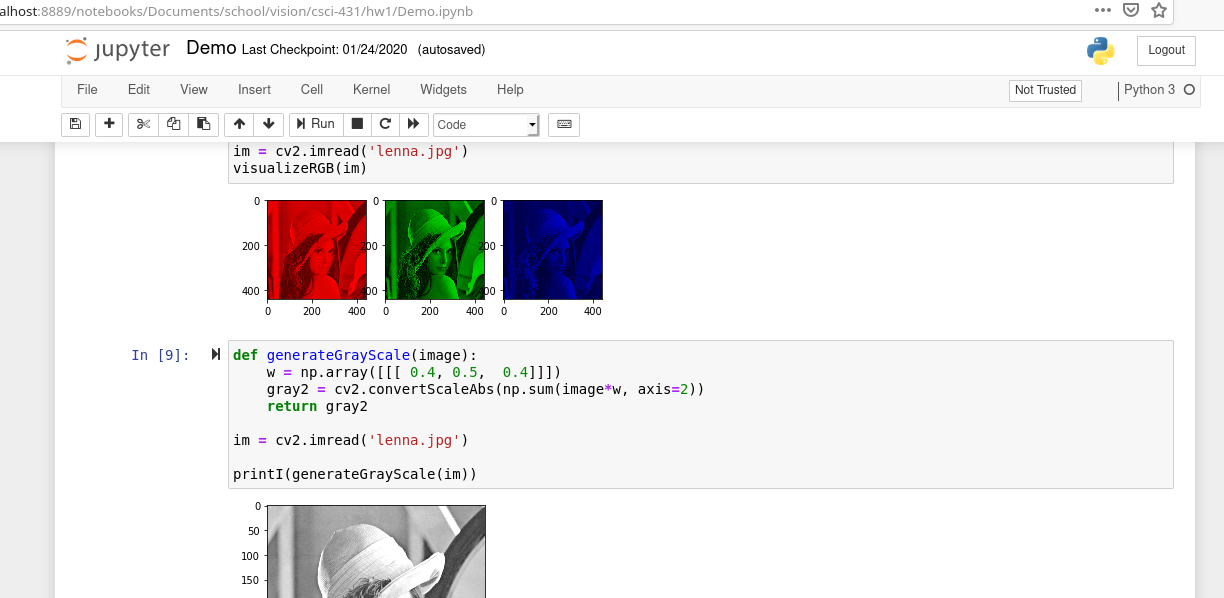
Task: Open the Cell menu
Action: (x=311, y=89)
